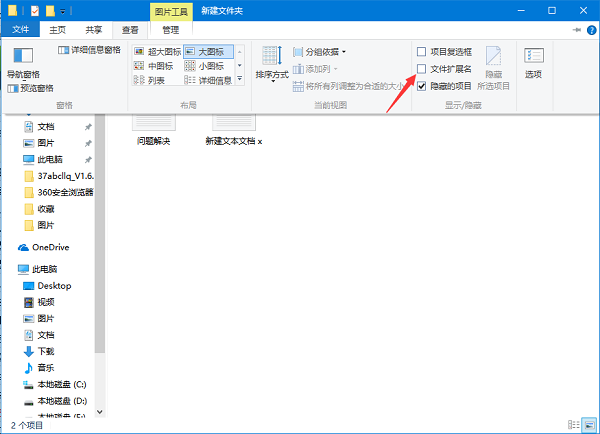Open 下载 downloads in navigation pane
600x434 pixels.
[40, 351]
